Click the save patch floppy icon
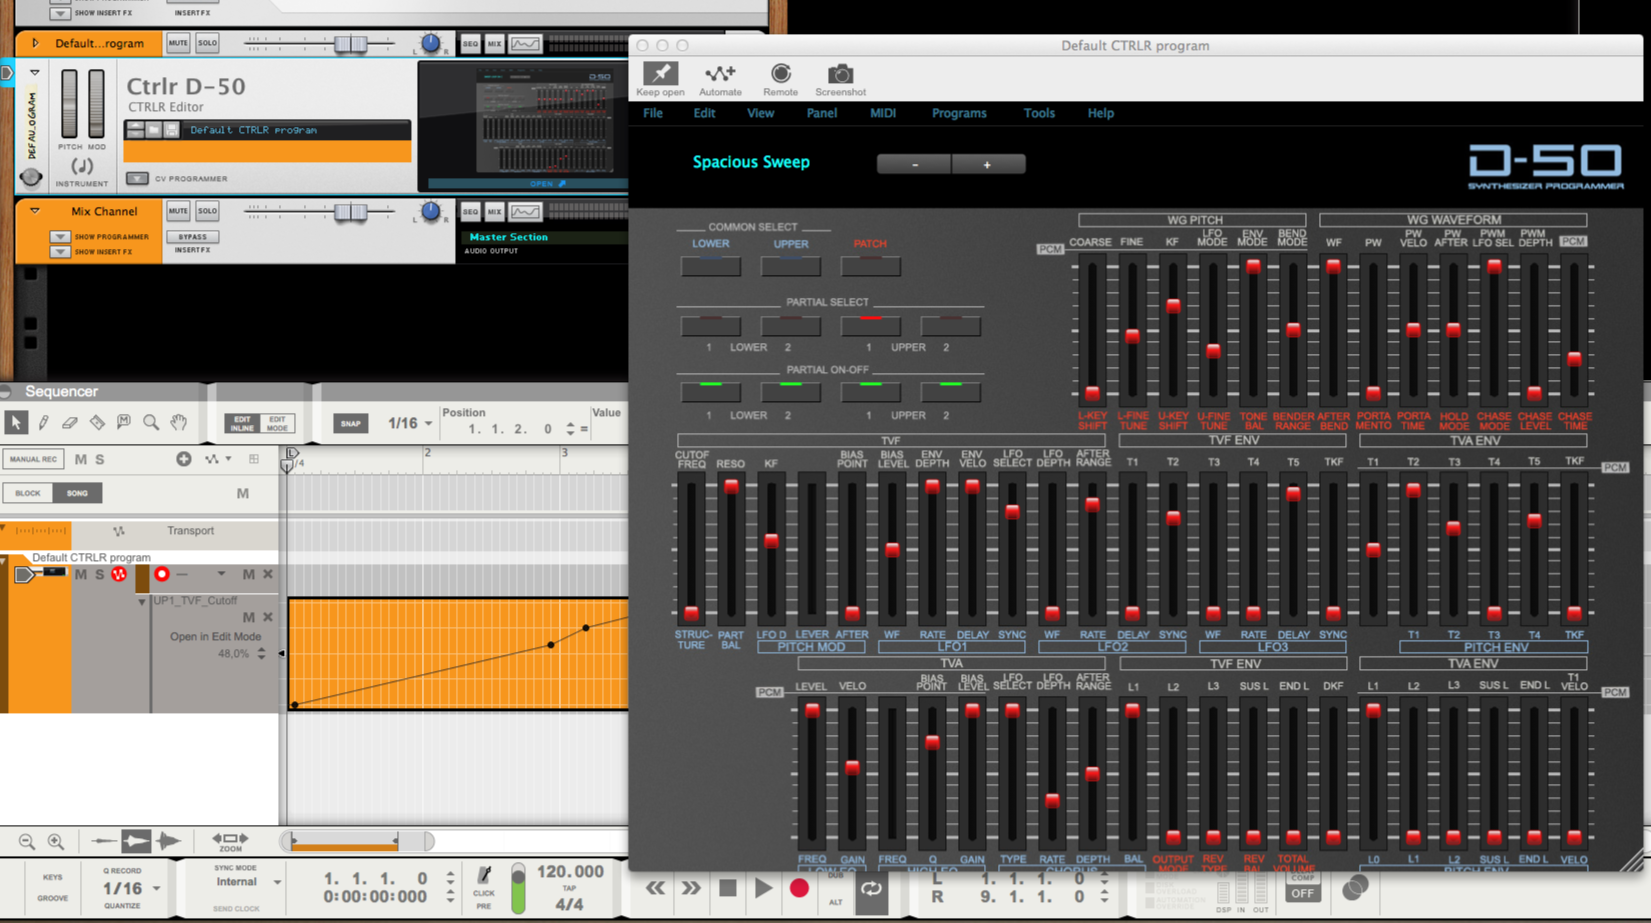Image resolution: width=1651 pixels, height=923 pixels. [x=171, y=130]
